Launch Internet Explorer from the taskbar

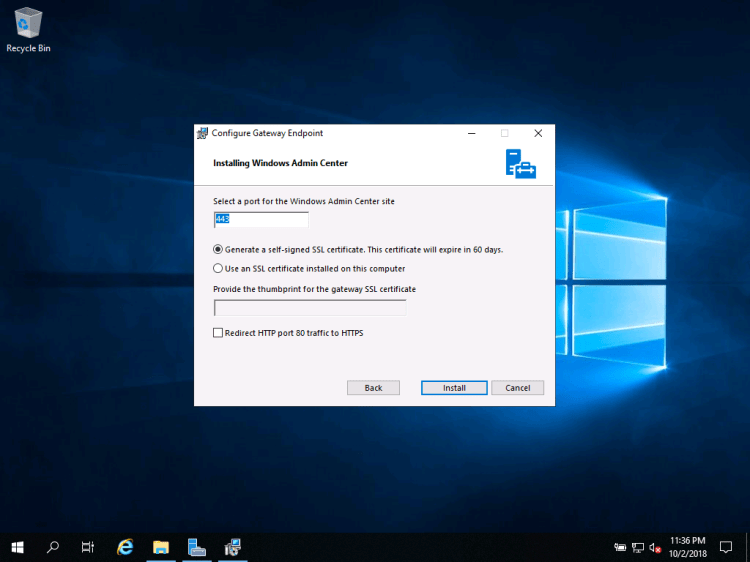tap(125, 547)
